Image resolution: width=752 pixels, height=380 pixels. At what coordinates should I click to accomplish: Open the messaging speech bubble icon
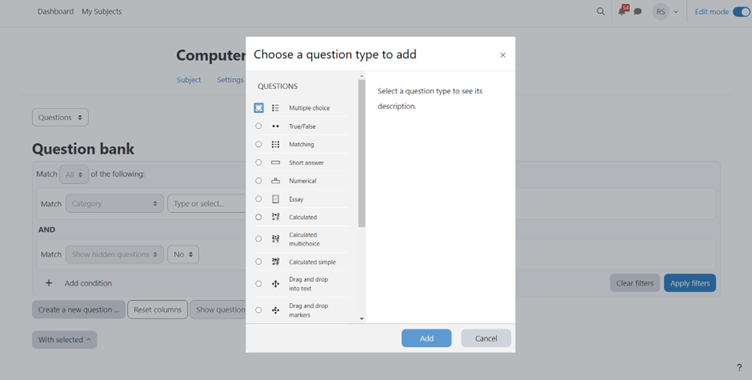[x=638, y=12]
